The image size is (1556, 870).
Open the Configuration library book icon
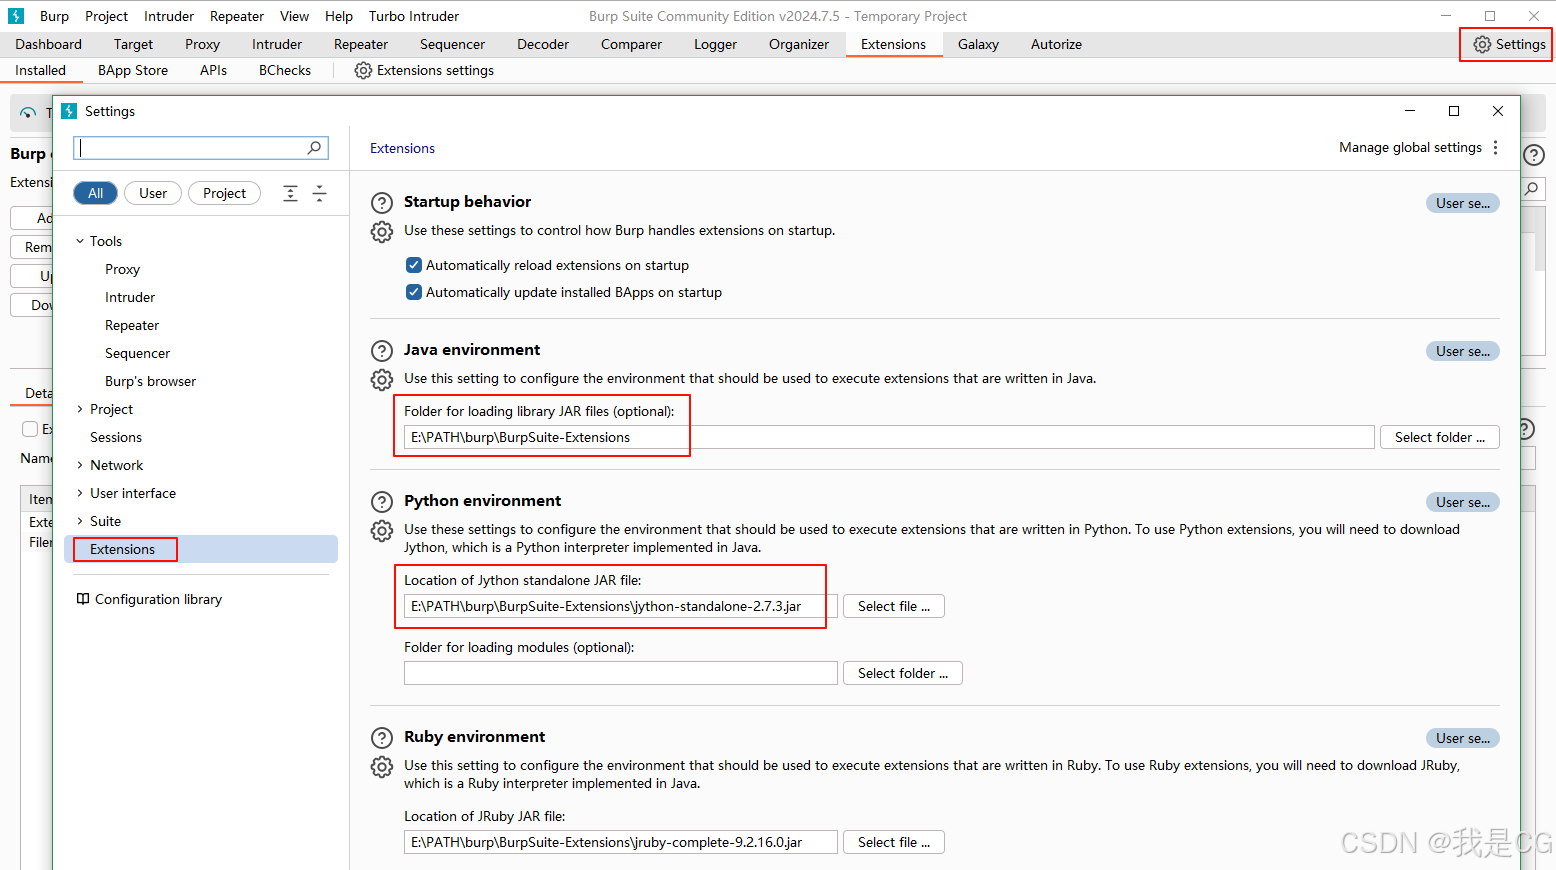[x=83, y=599]
